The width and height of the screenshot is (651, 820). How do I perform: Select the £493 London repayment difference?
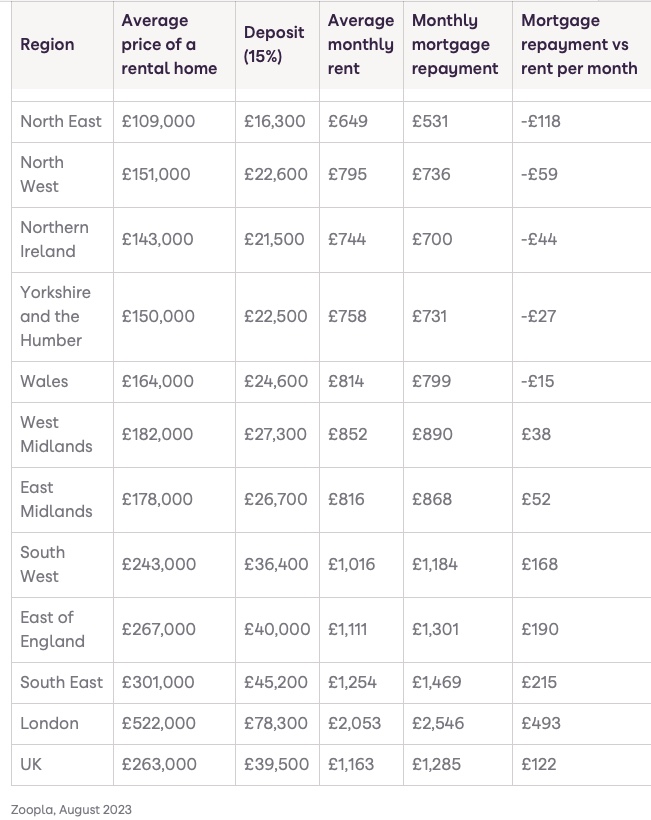pyautogui.click(x=541, y=723)
